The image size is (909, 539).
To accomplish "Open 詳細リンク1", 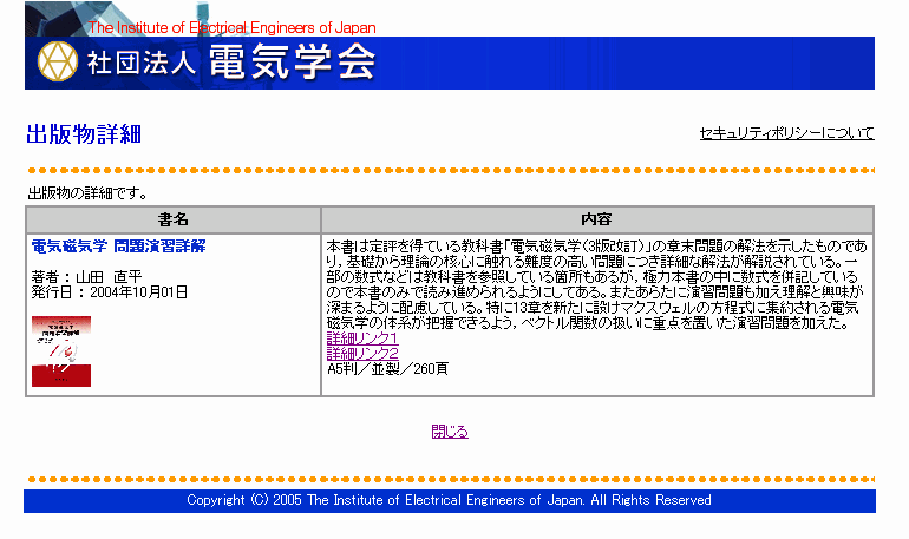I will pyautogui.click(x=362, y=339).
